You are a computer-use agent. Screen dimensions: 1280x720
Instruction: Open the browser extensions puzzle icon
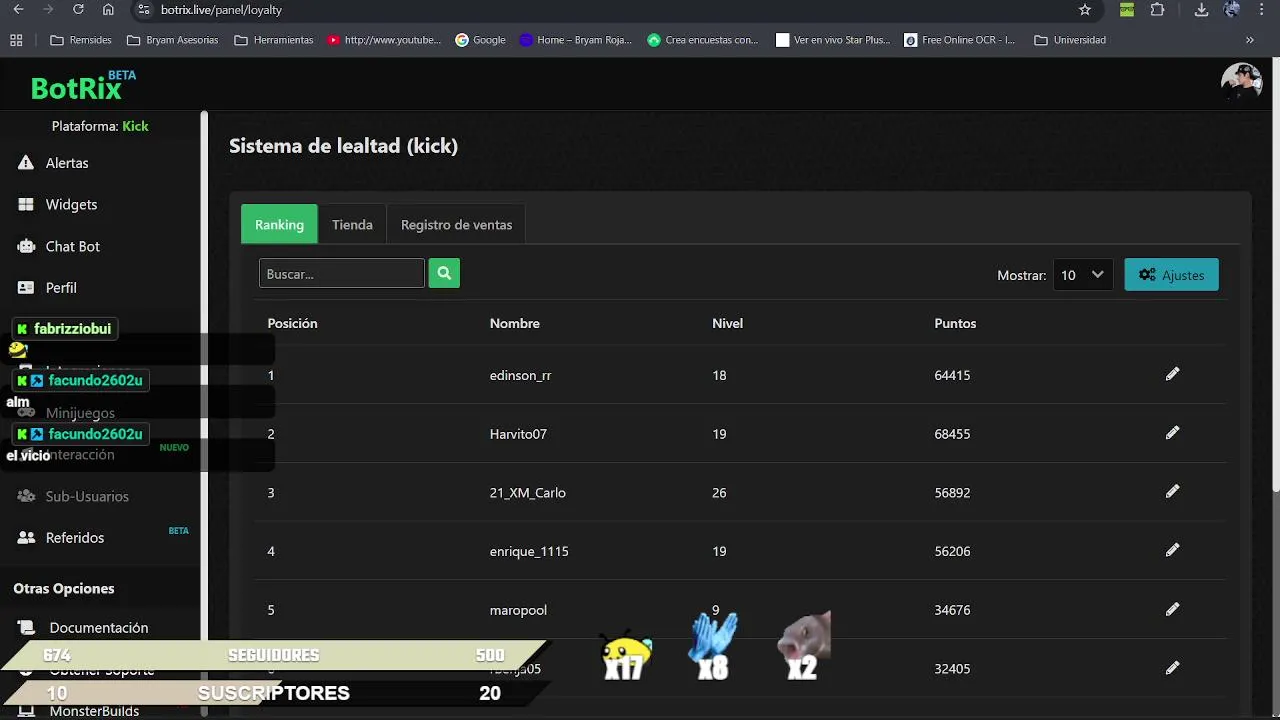coord(1157,10)
